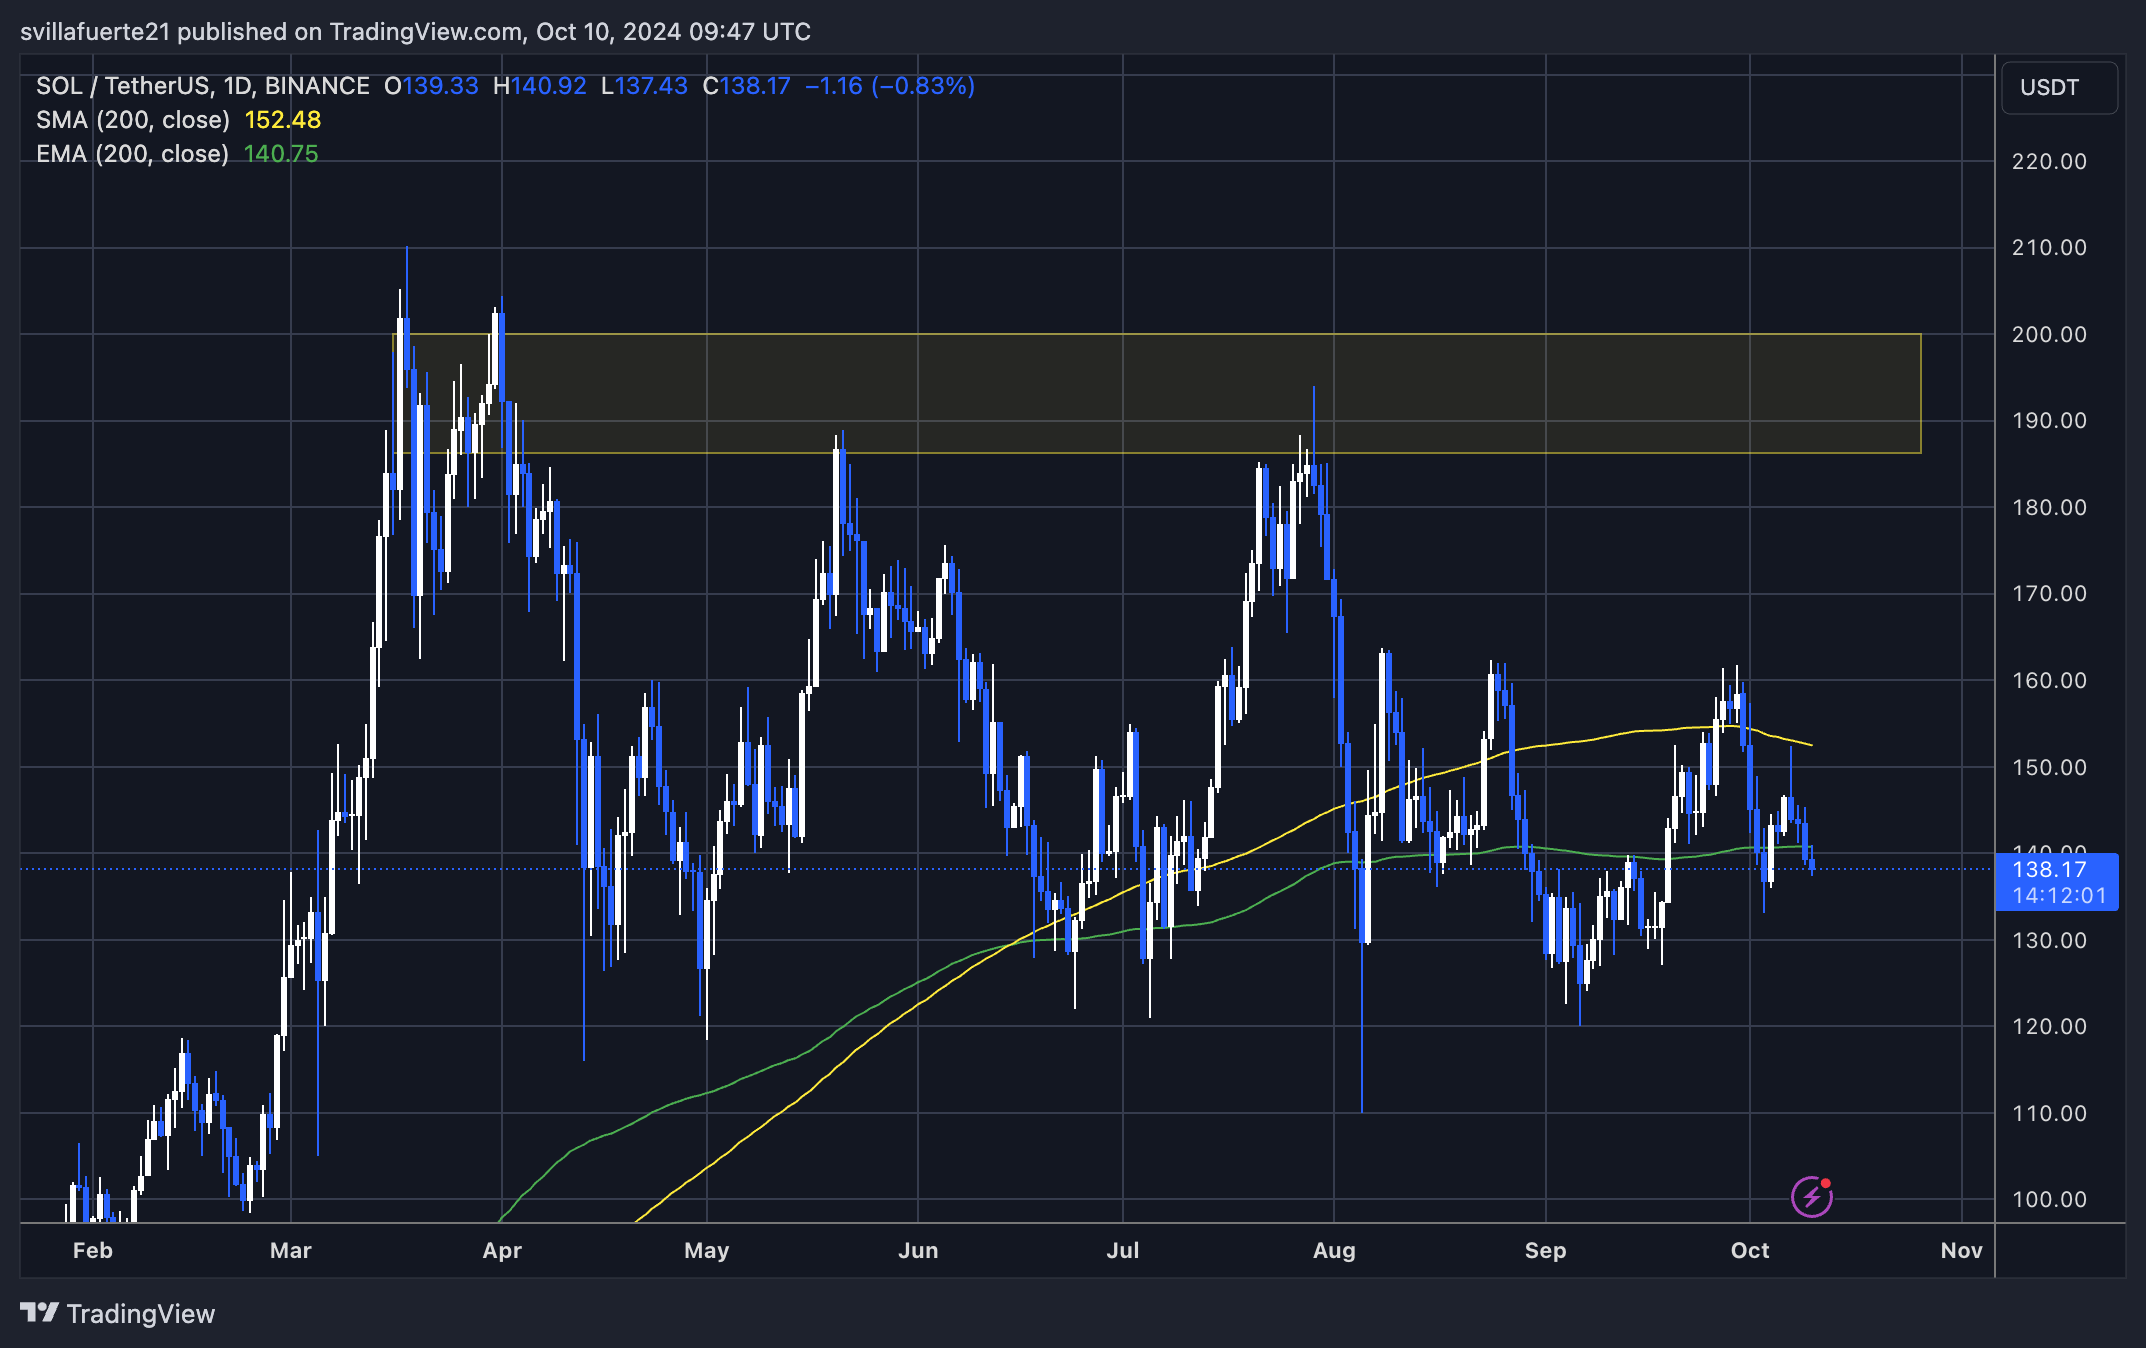Click the Nov label on time axis
This screenshot has width=2146, height=1348.
pyautogui.click(x=1961, y=1250)
